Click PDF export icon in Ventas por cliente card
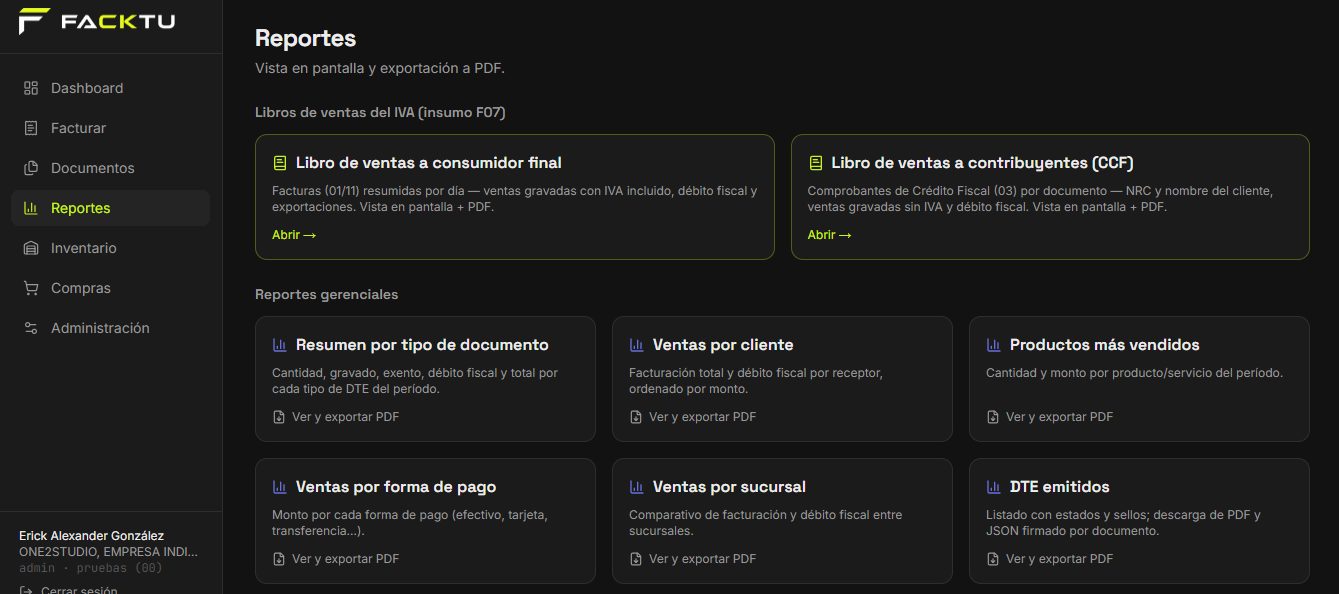Screen dimensions: 1339x594 tap(636, 417)
